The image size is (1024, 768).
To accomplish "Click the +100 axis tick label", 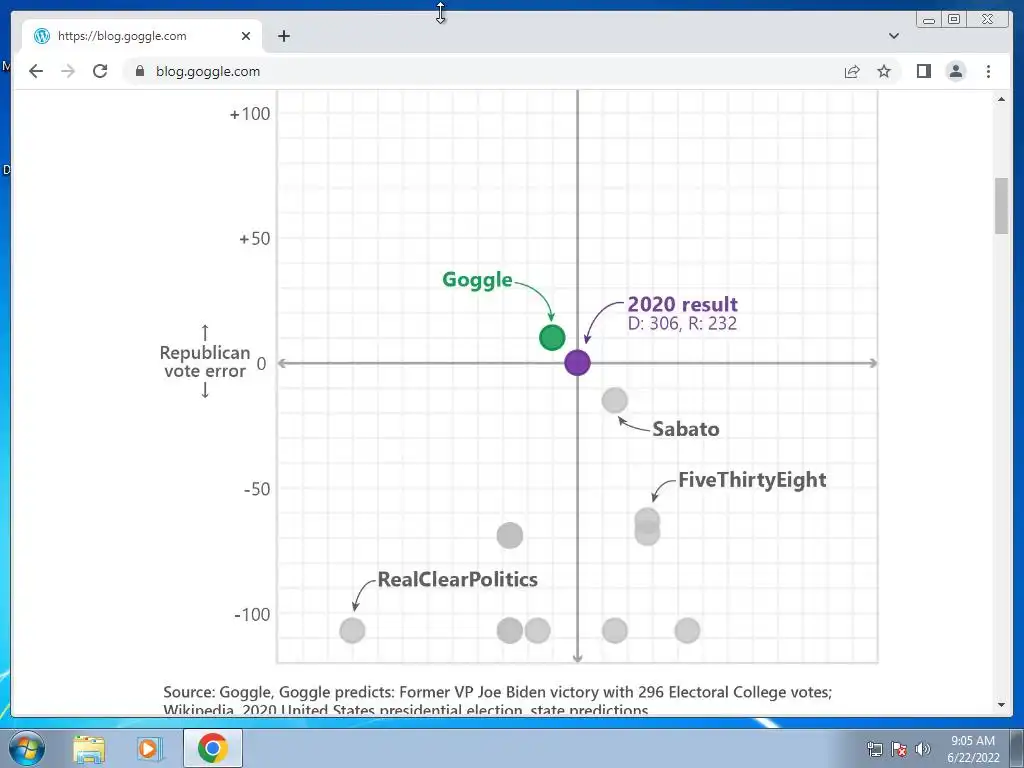I will tap(249, 114).
